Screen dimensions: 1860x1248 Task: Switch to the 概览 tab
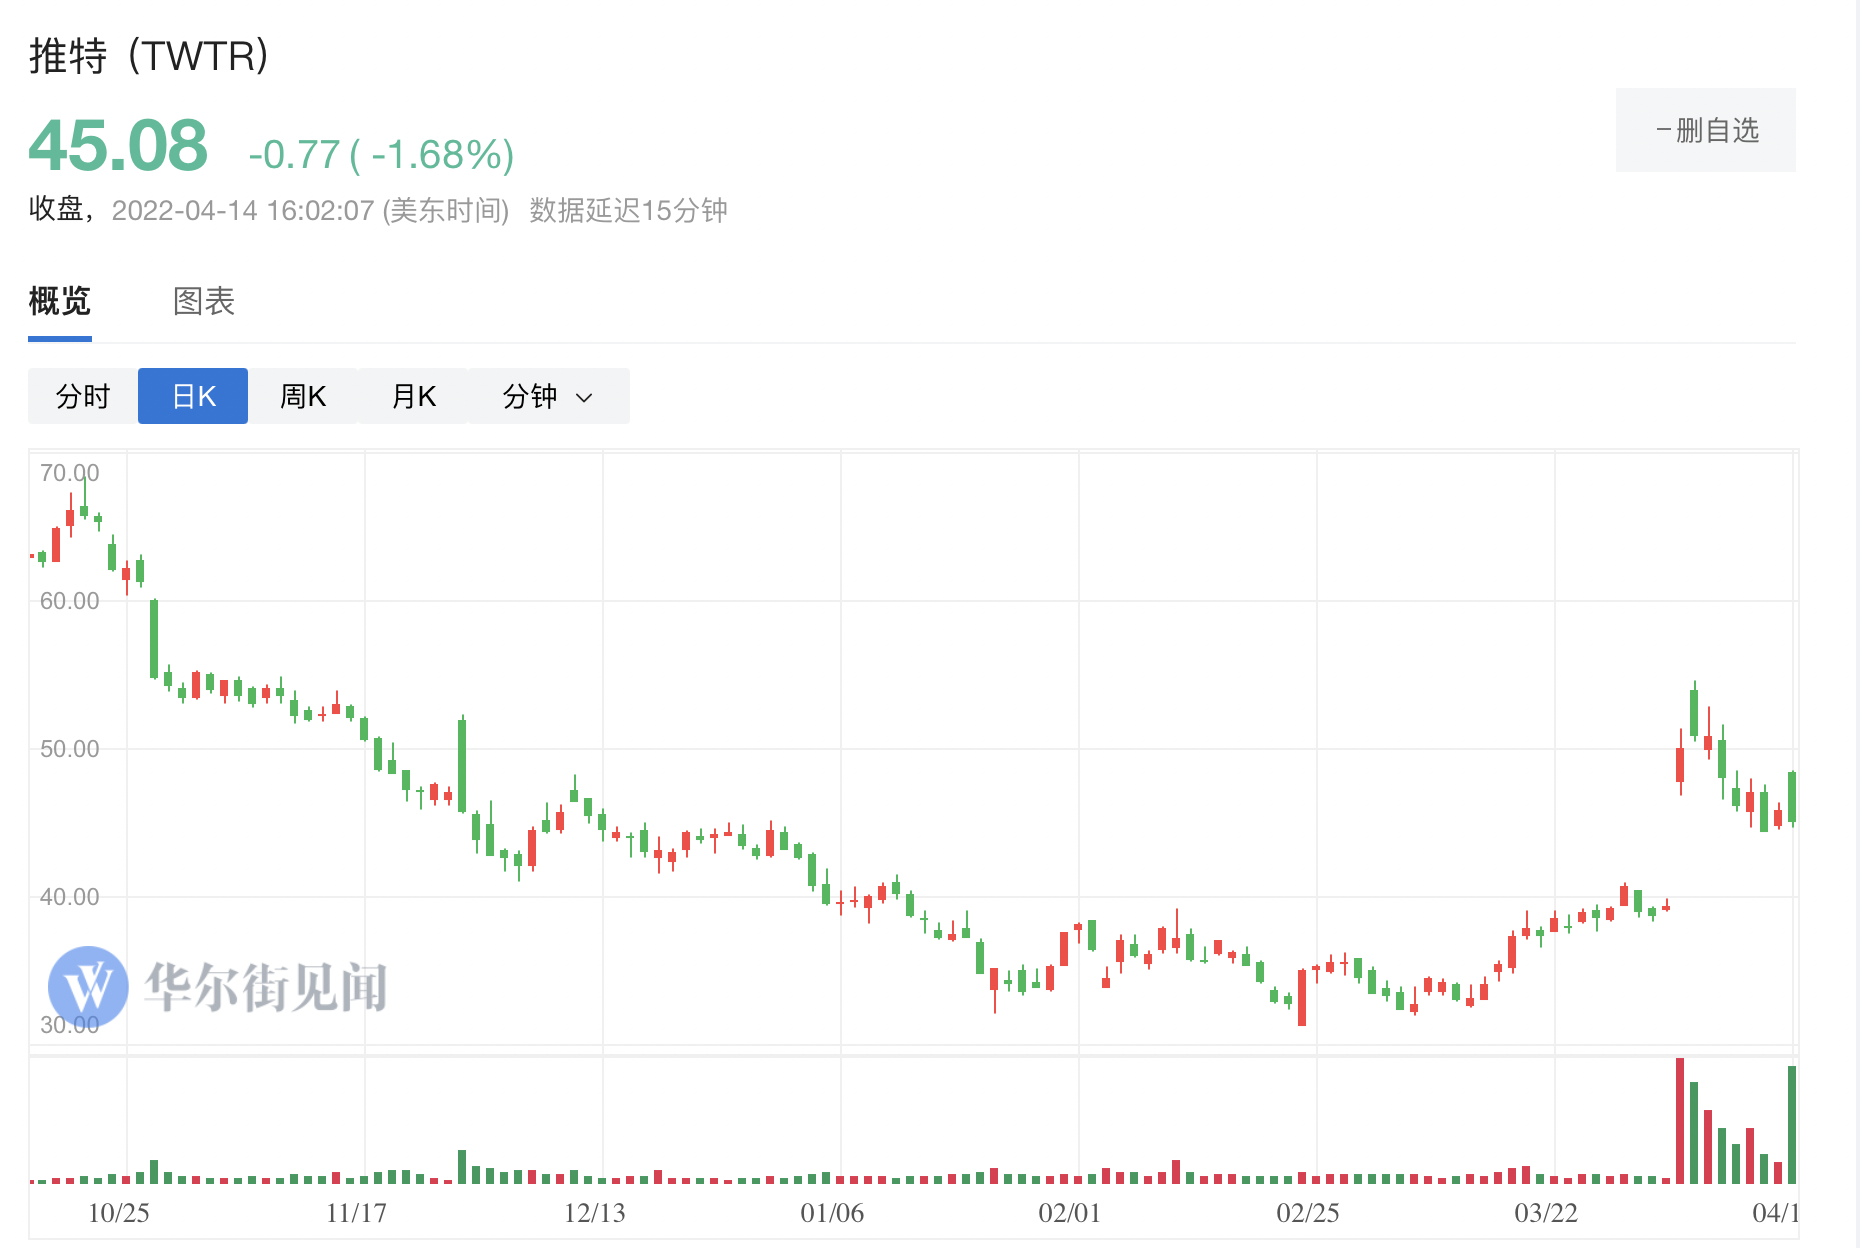click(x=60, y=301)
